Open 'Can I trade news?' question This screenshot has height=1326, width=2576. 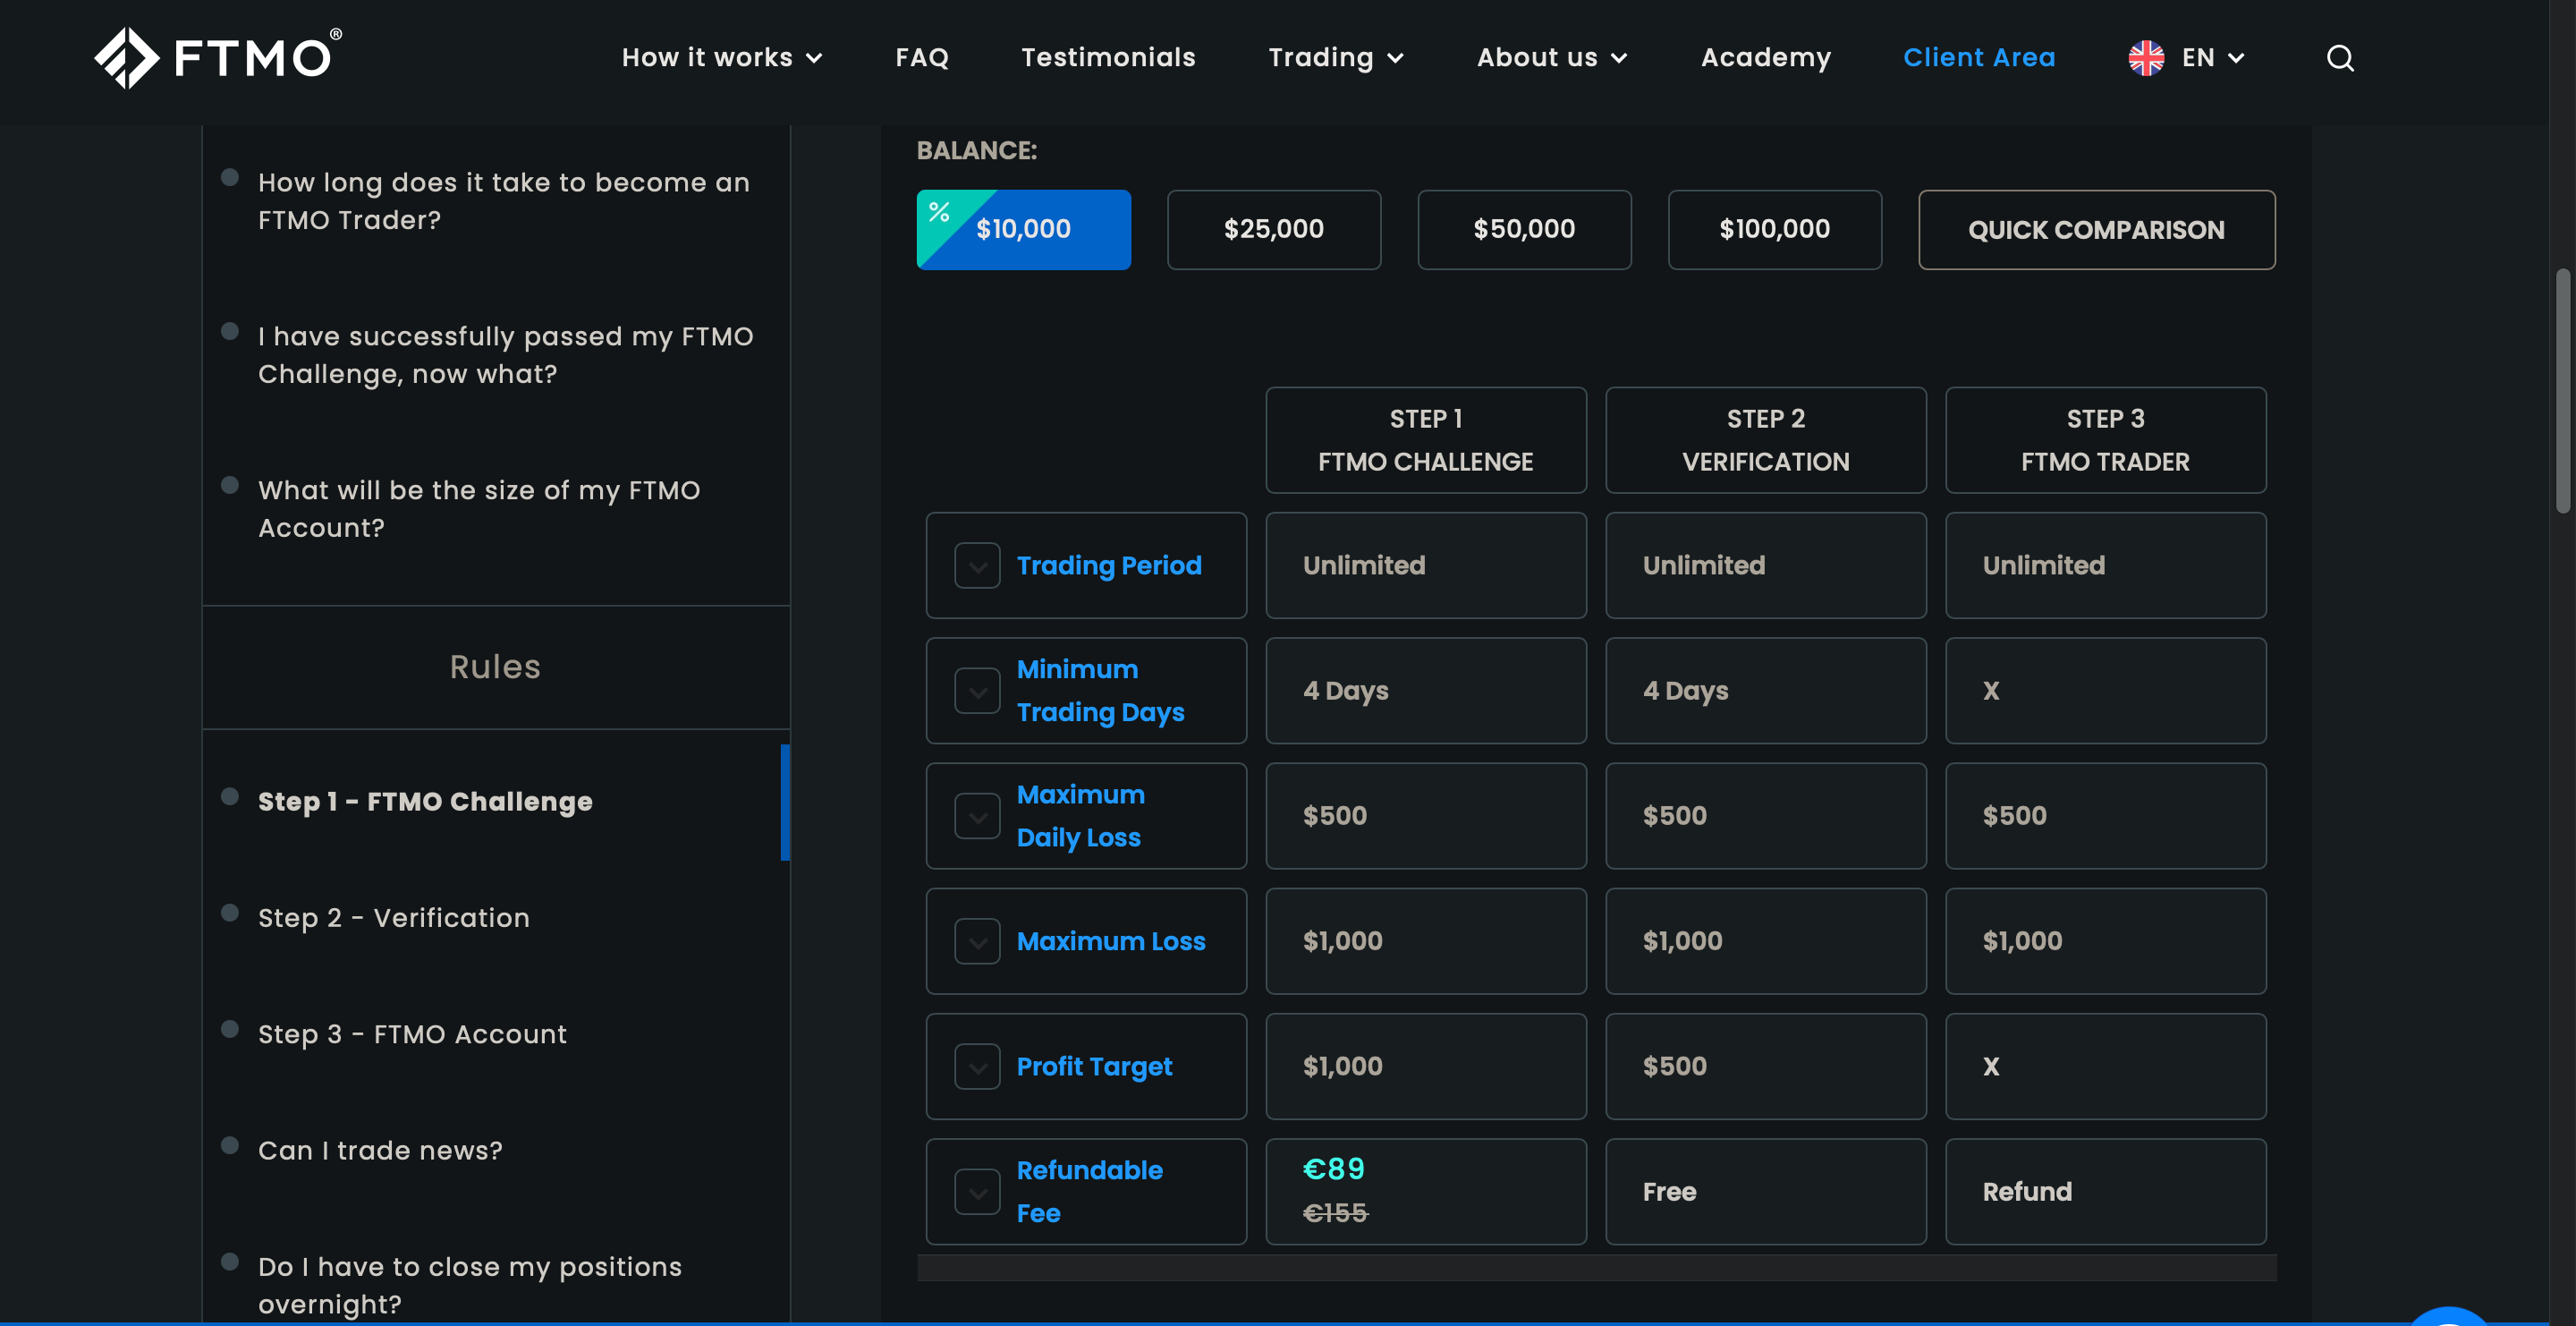pyautogui.click(x=380, y=1150)
